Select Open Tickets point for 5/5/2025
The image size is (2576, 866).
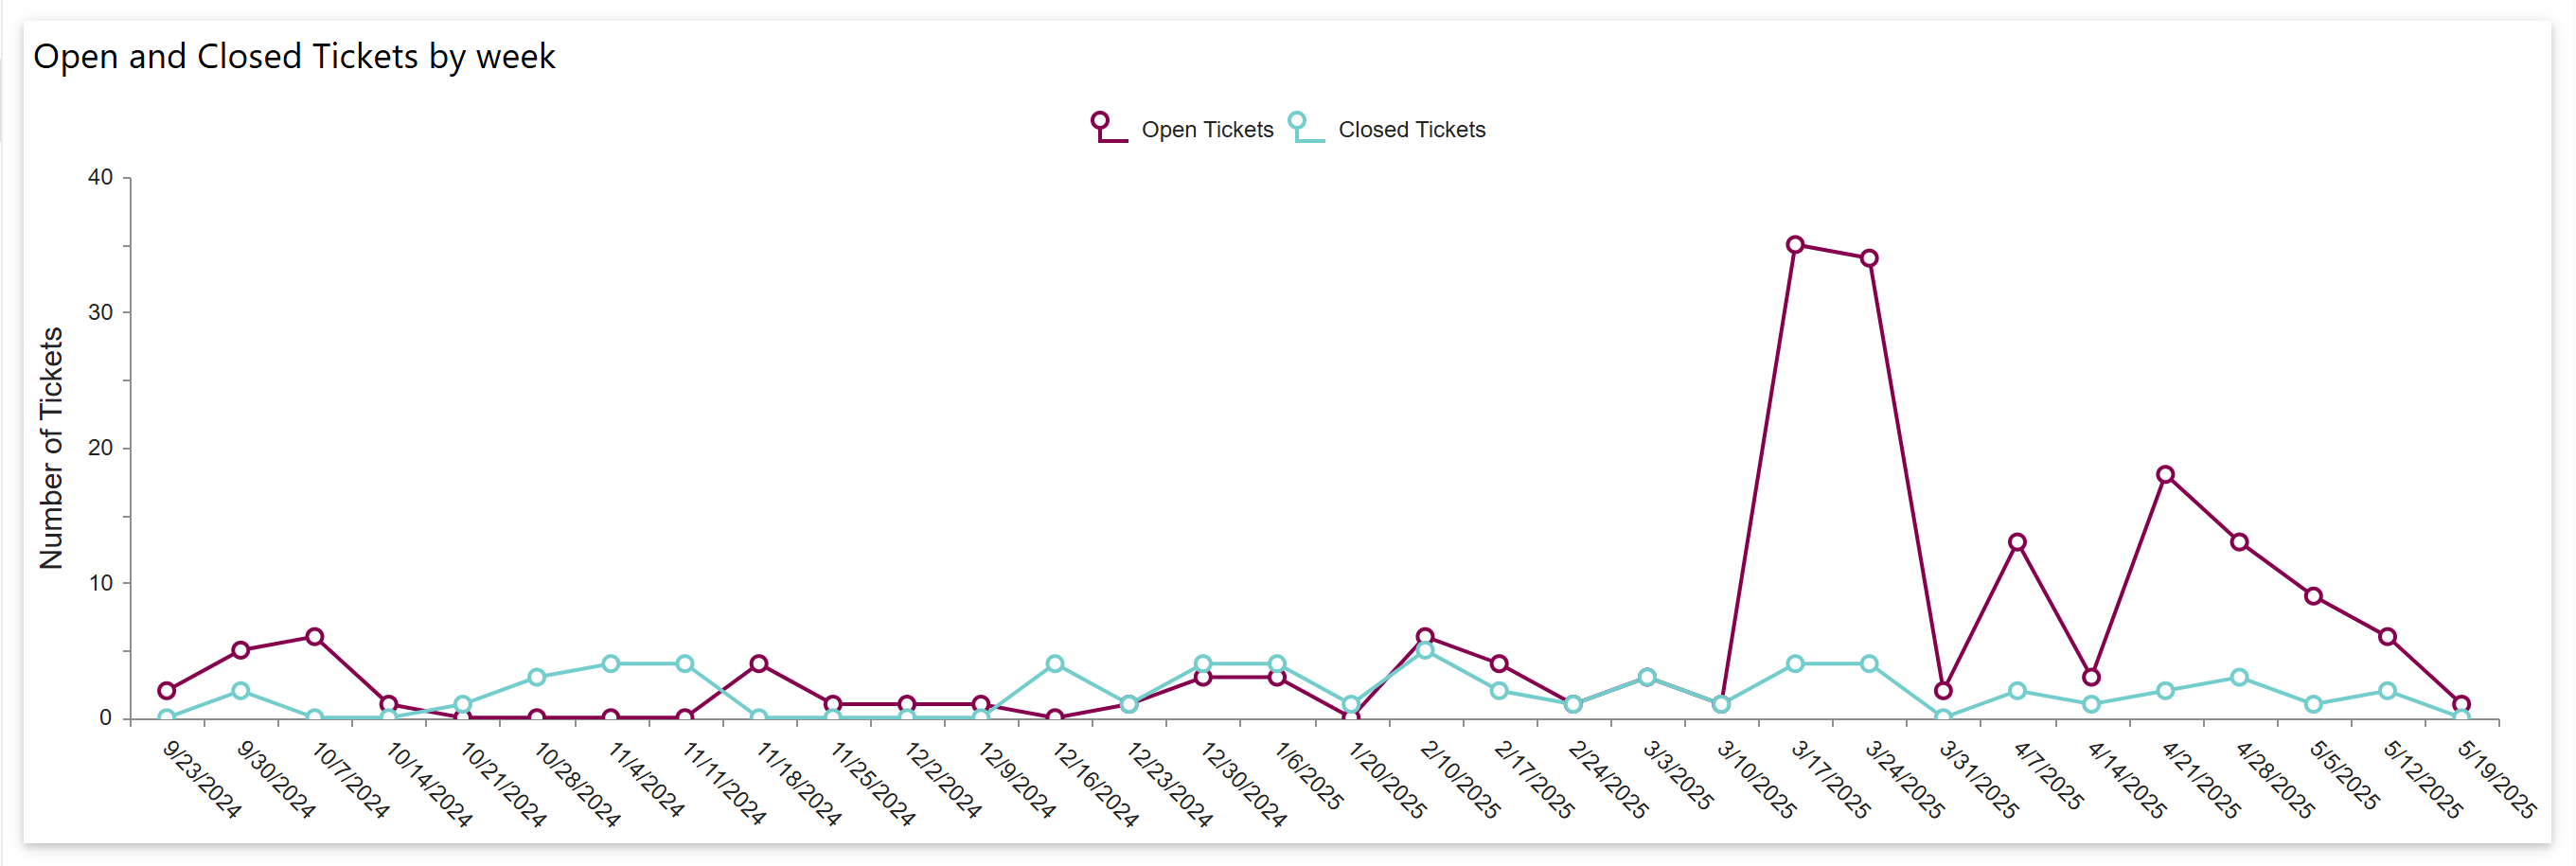coord(2313,597)
